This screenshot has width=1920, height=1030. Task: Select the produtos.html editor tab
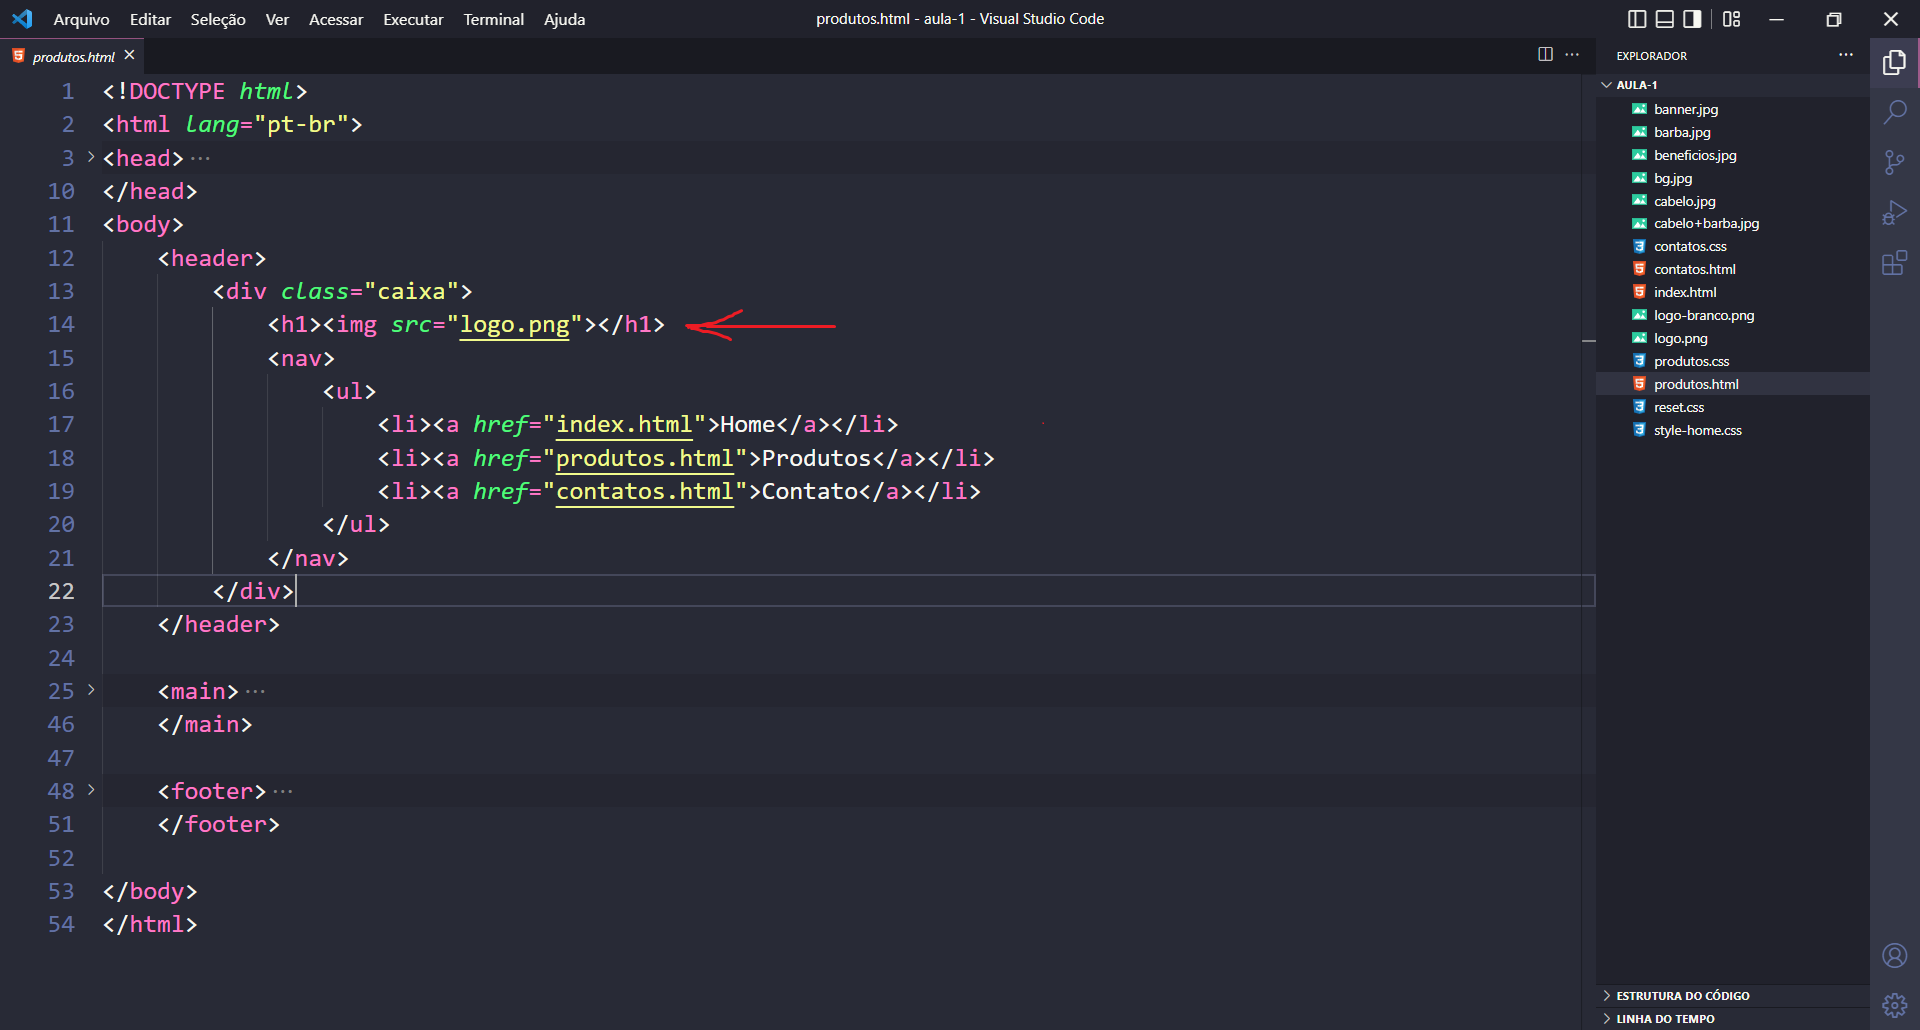click(x=73, y=57)
